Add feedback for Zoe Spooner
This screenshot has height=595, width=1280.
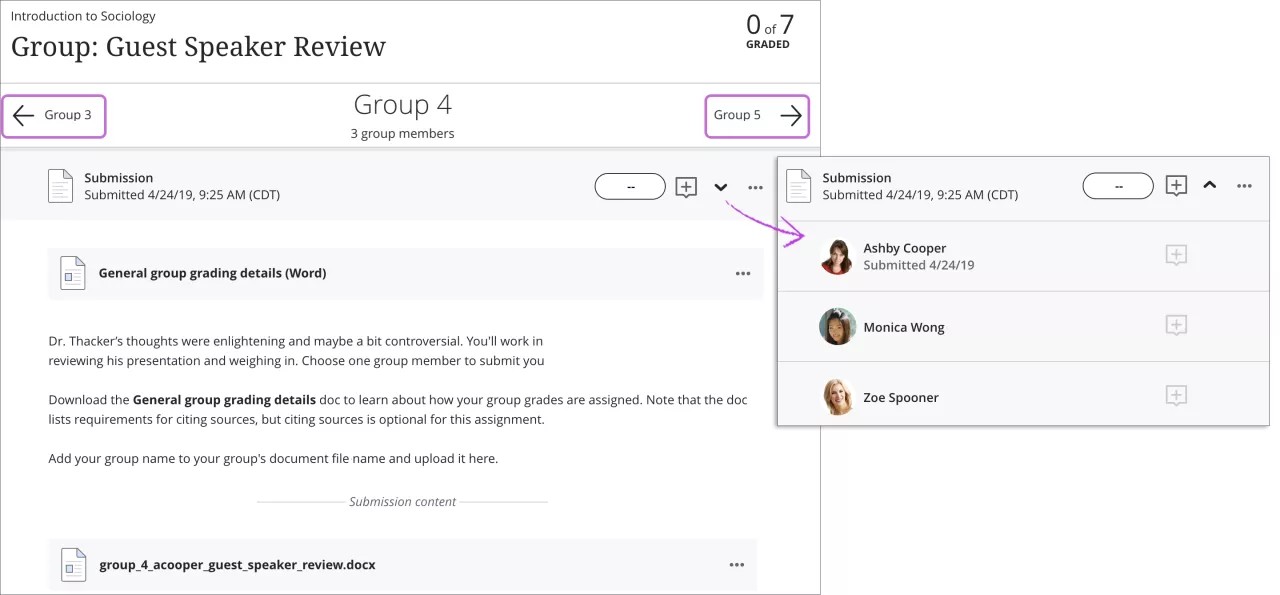click(x=1176, y=396)
